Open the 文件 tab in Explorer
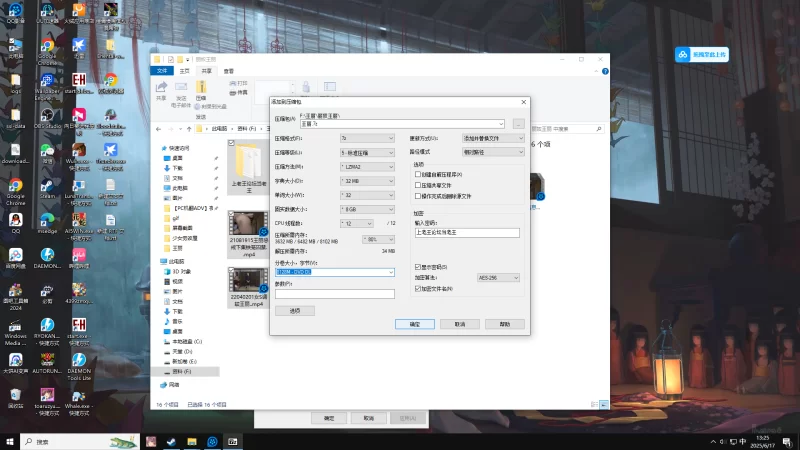The height and width of the screenshot is (450, 800). 162,71
